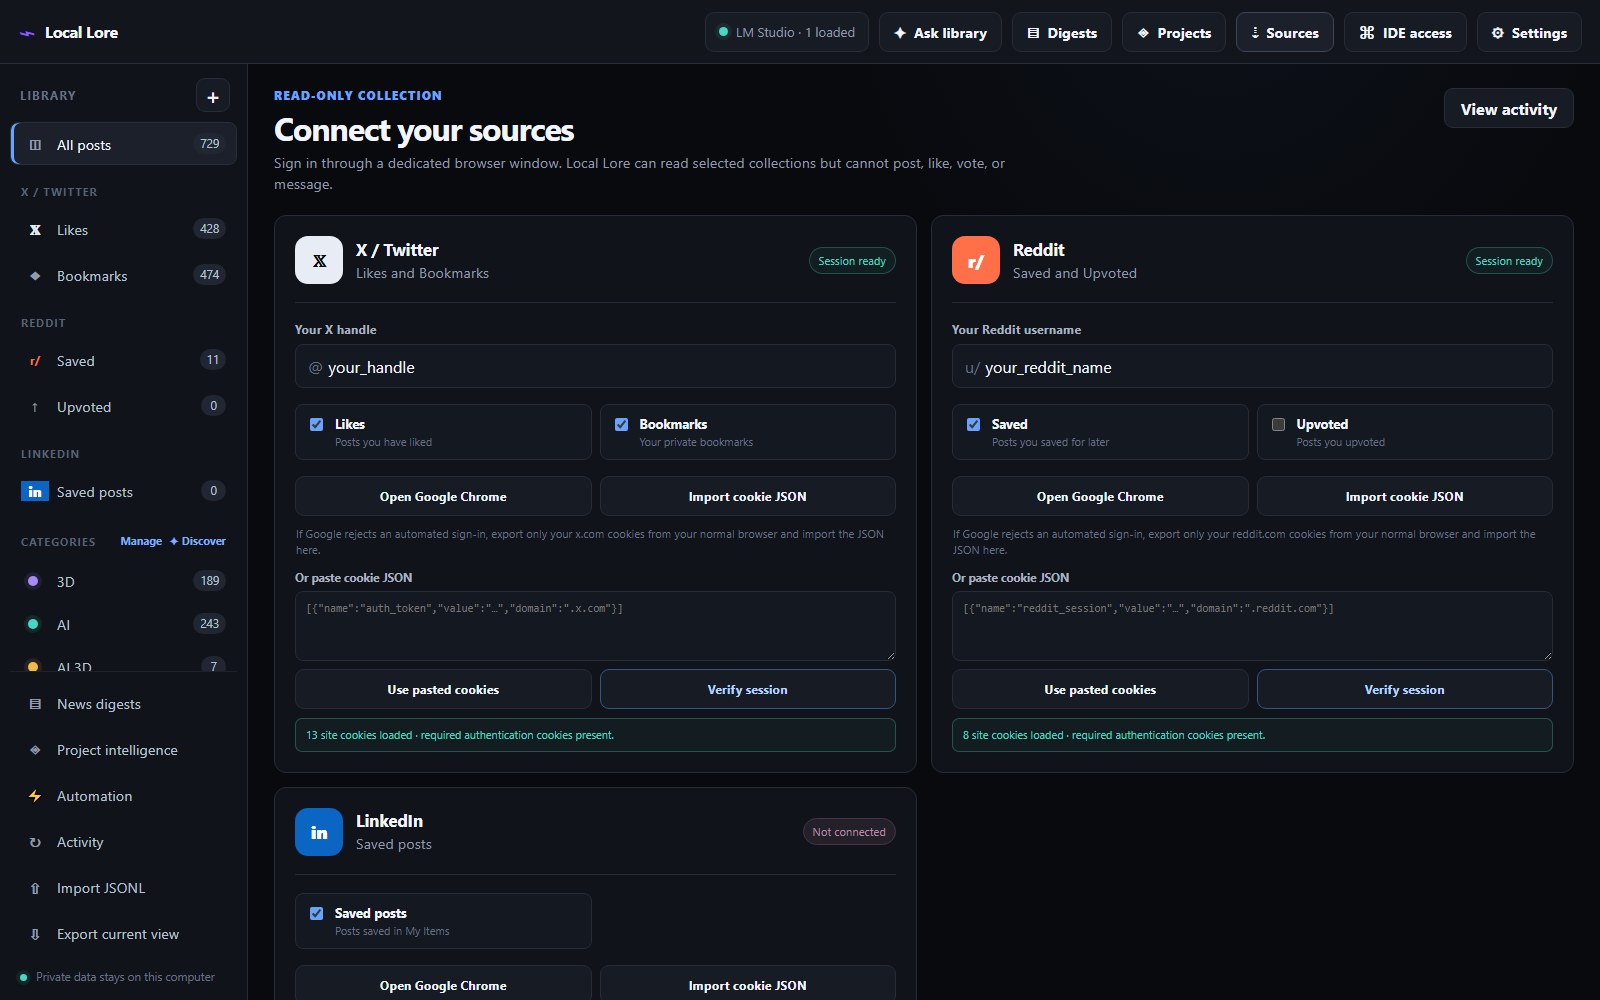Click 'Private data stays on this computer' text

[x=125, y=977]
